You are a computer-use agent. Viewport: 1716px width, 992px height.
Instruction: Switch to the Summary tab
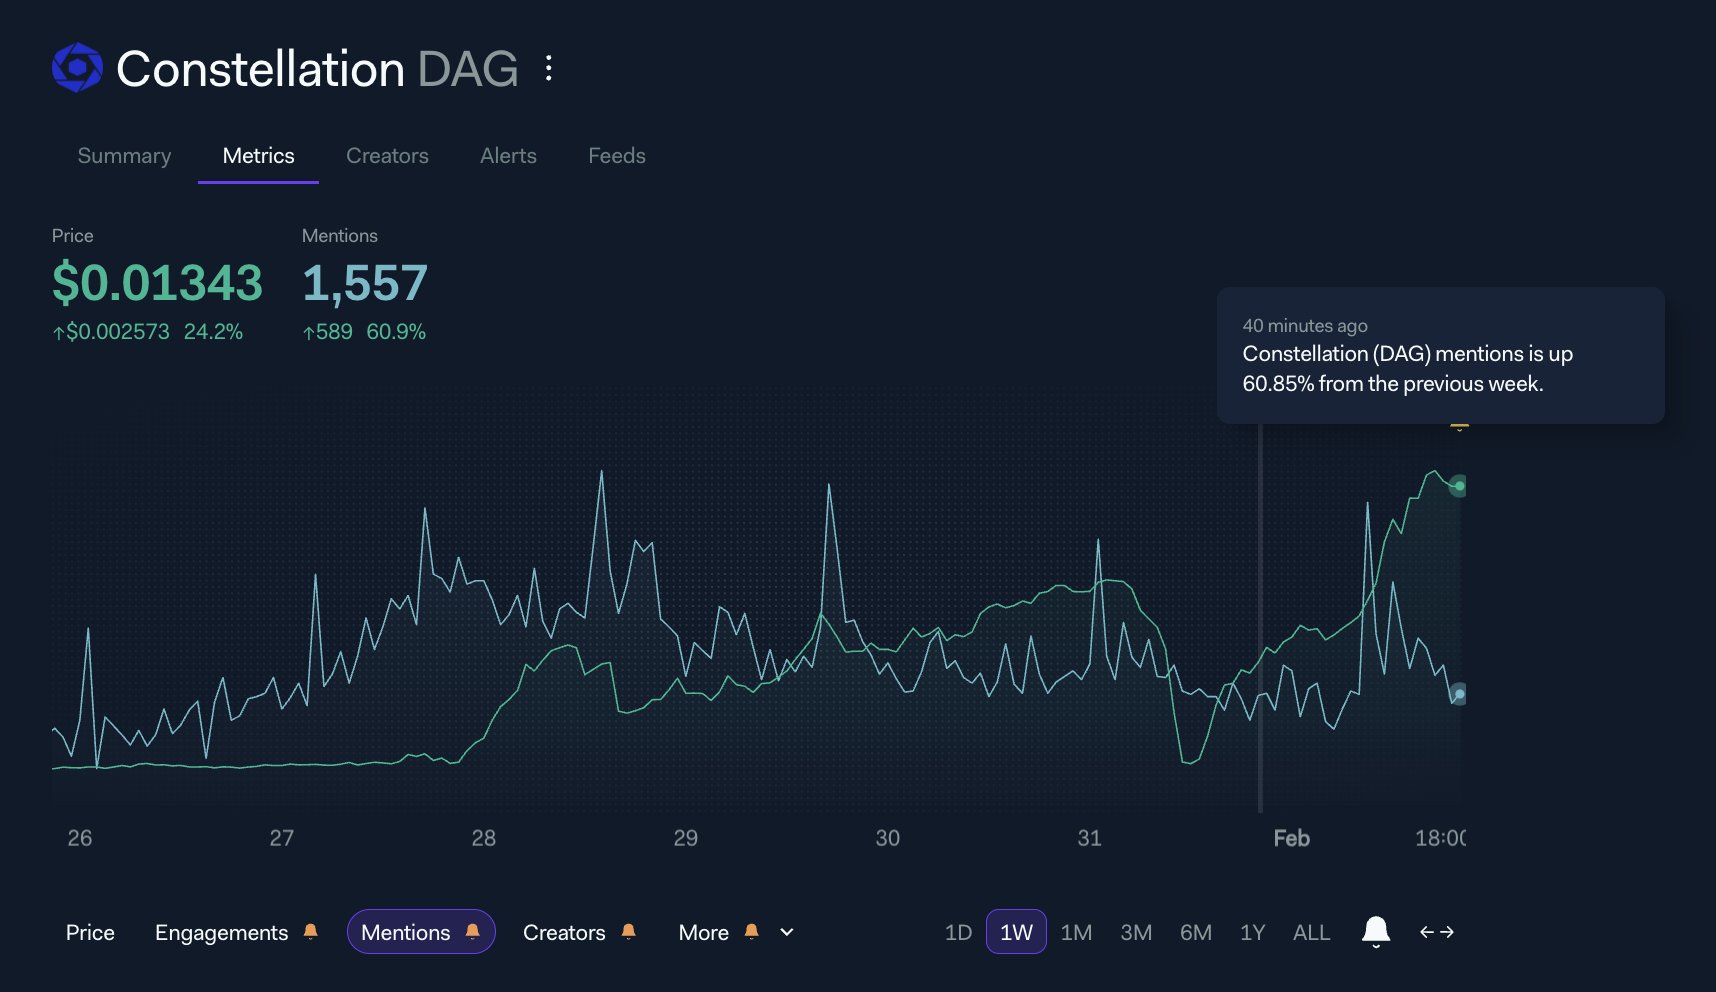pos(124,156)
